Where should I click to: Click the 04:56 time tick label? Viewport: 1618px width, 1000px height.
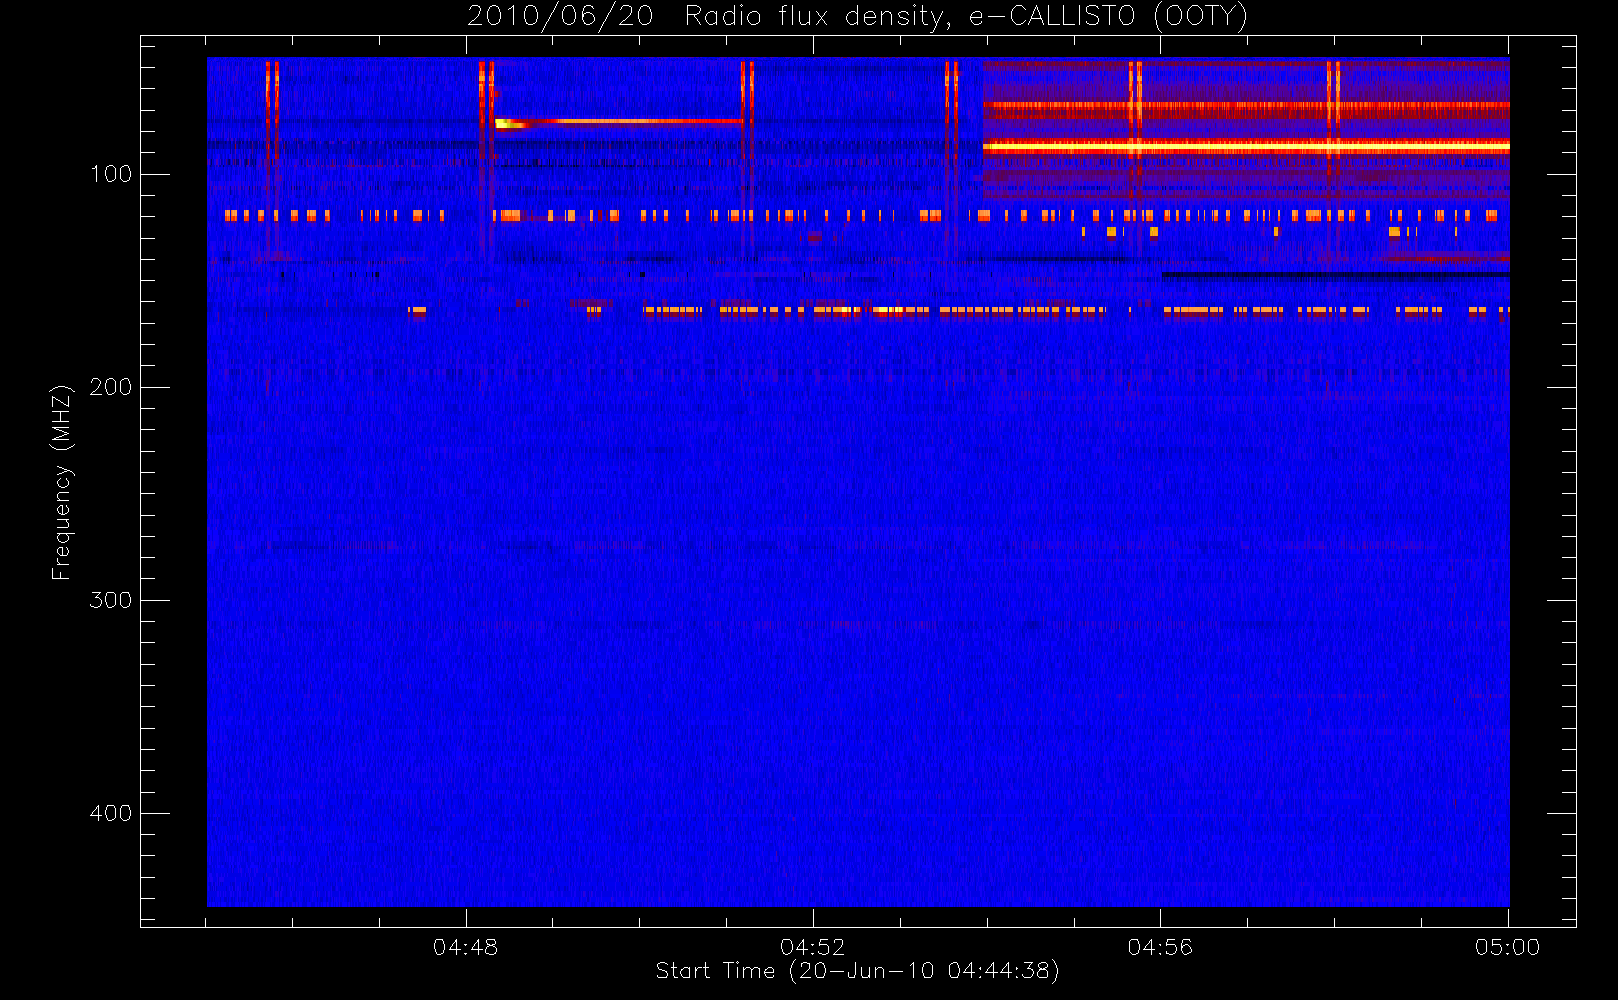click(x=1160, y=947)
